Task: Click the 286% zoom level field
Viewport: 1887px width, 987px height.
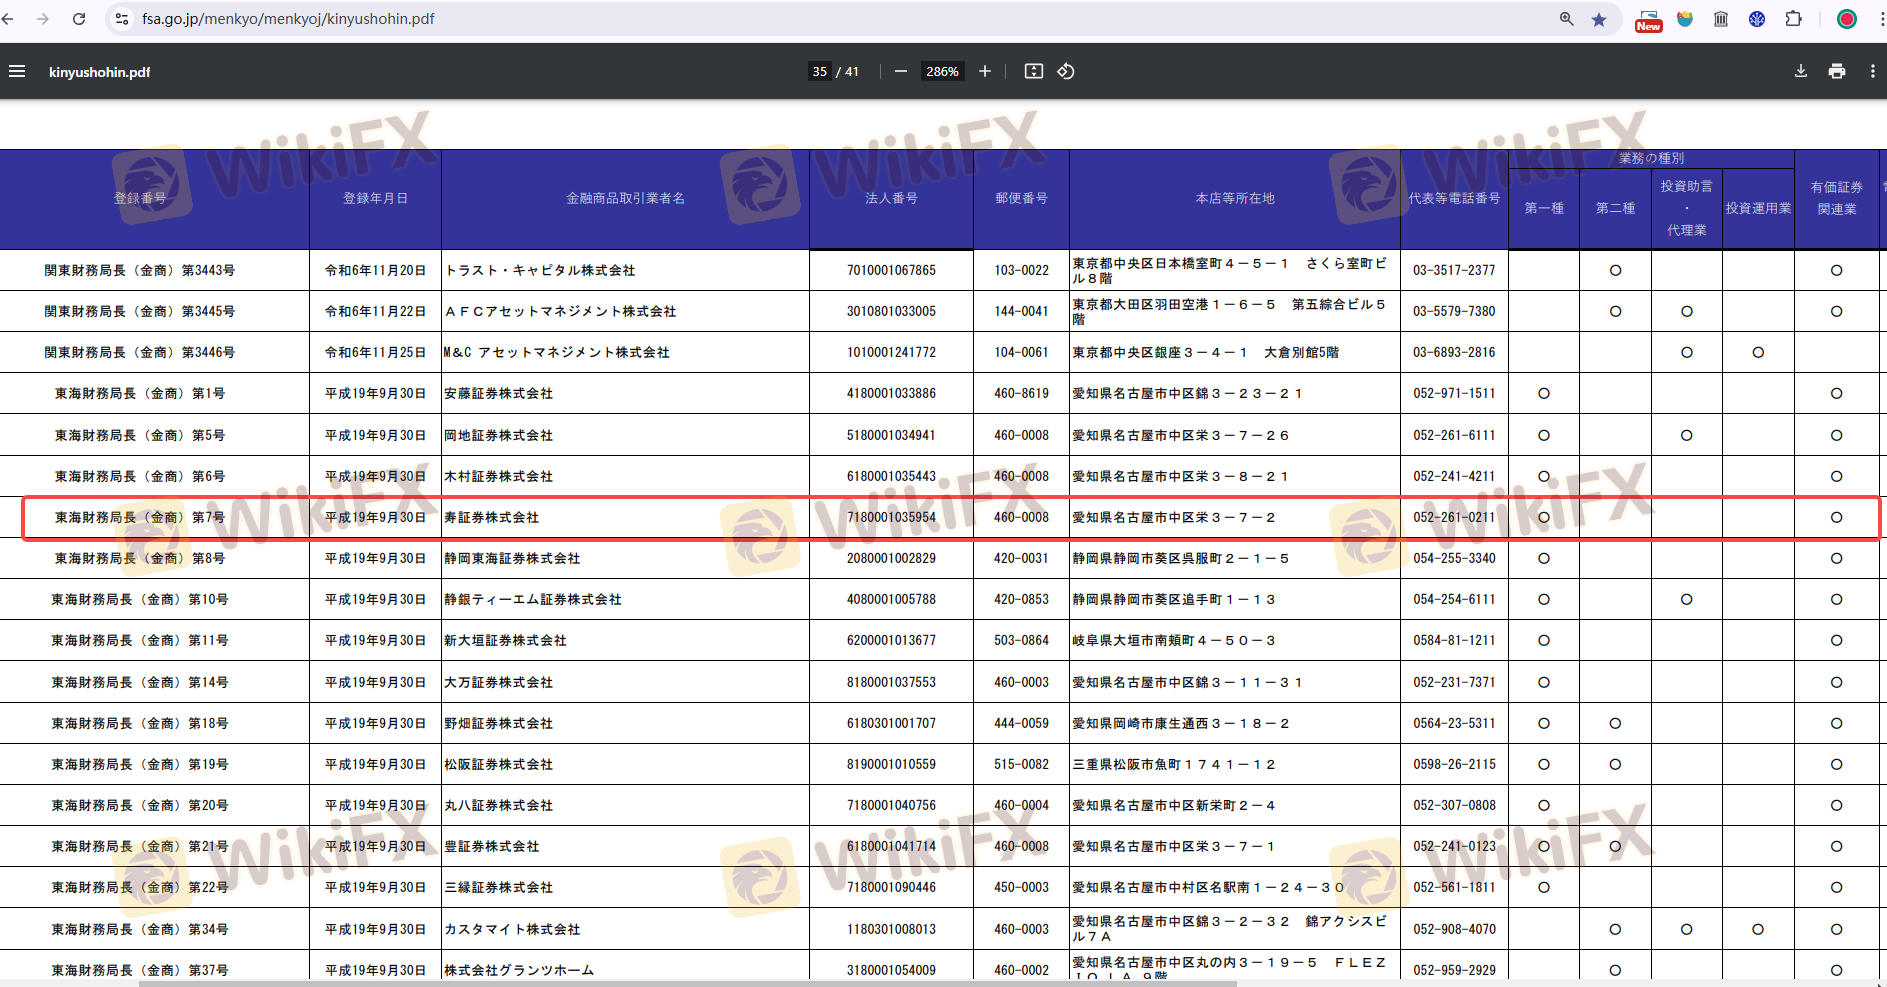Action: coord(941,71)
